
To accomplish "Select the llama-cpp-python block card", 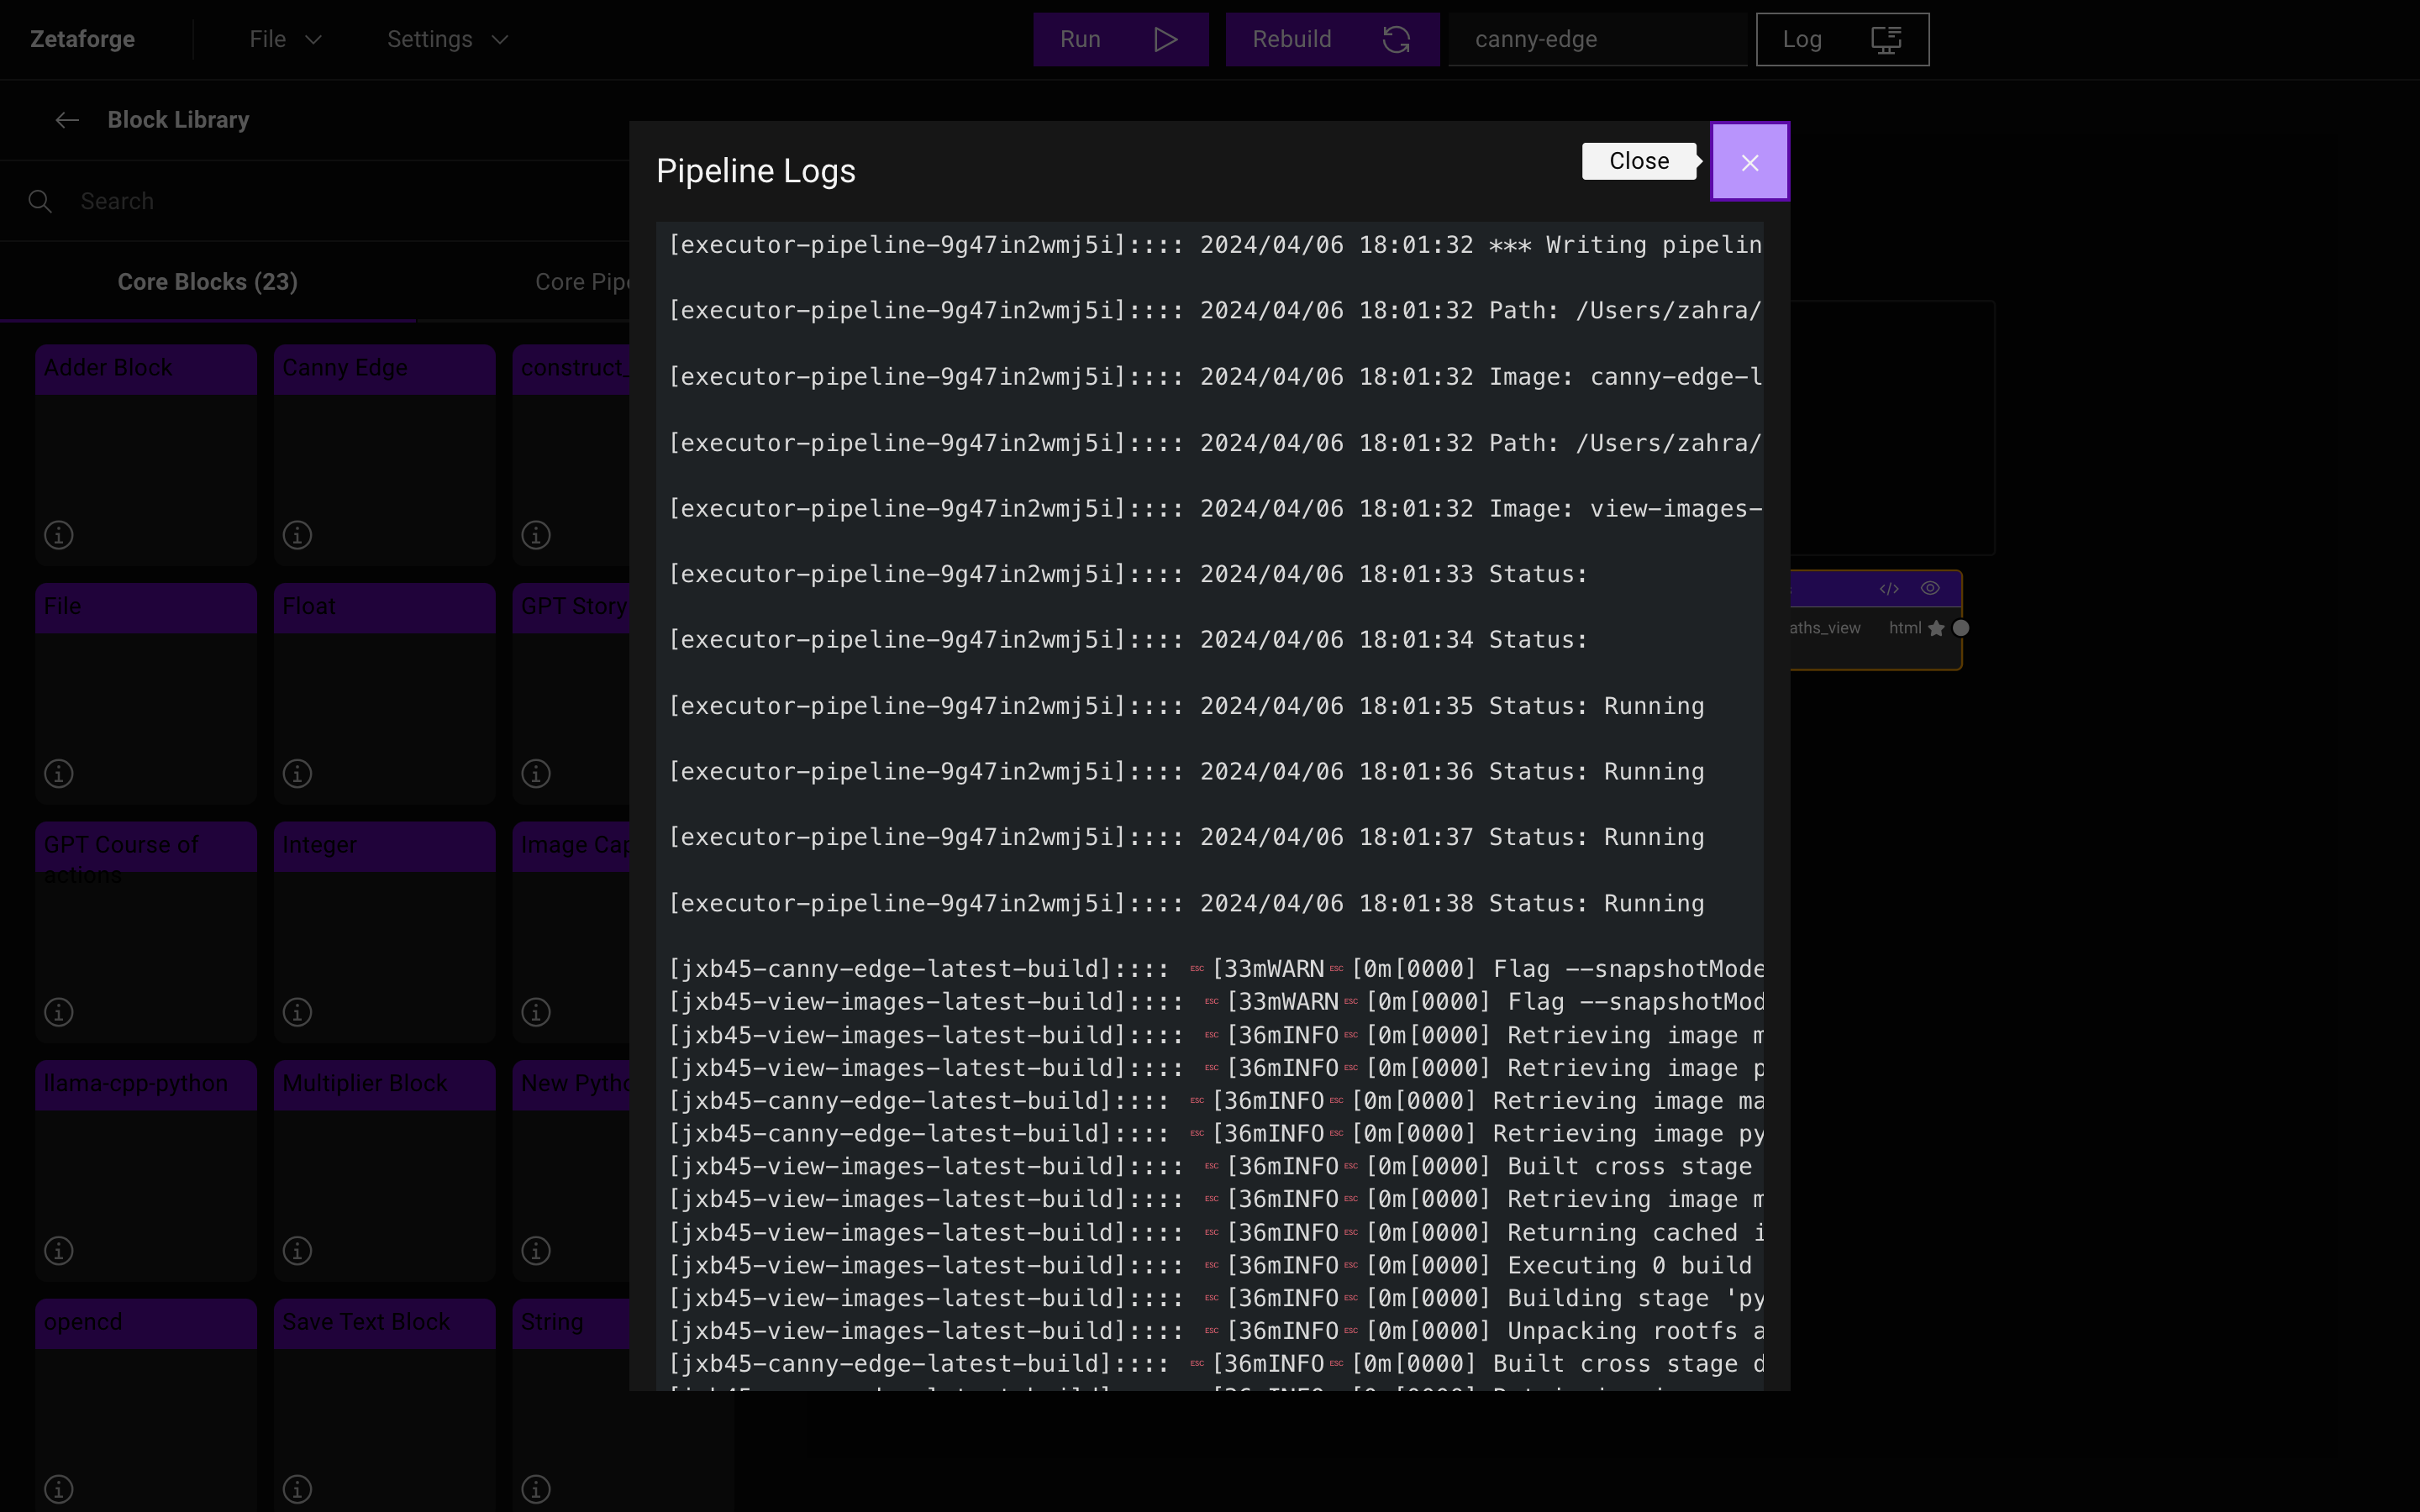I will 146,1170.
